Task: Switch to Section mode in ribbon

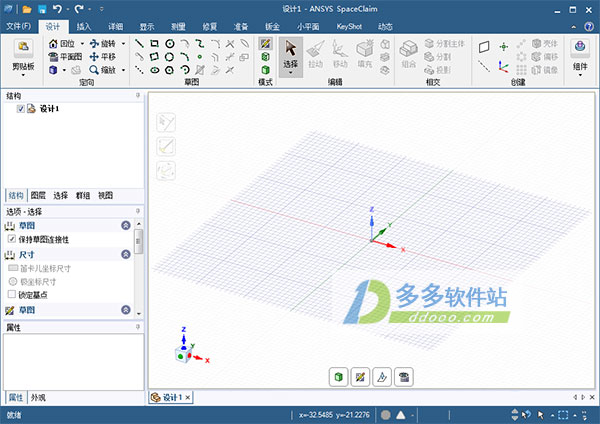Action: pos(265,57)
